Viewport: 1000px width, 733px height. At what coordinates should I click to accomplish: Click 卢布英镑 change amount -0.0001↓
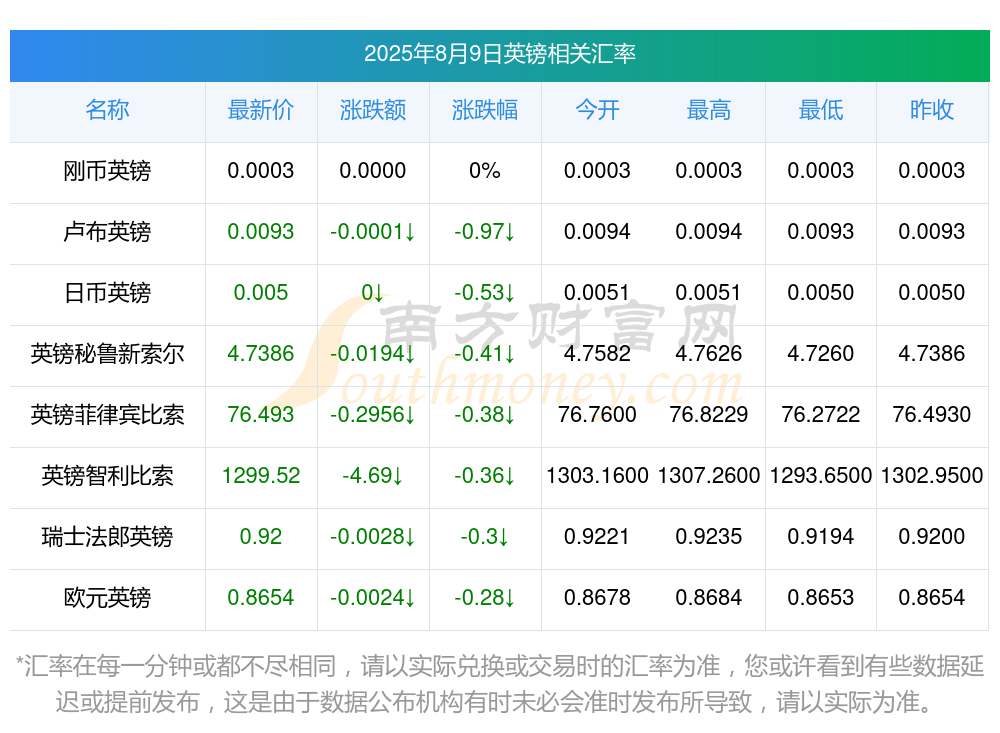(373, 232)
